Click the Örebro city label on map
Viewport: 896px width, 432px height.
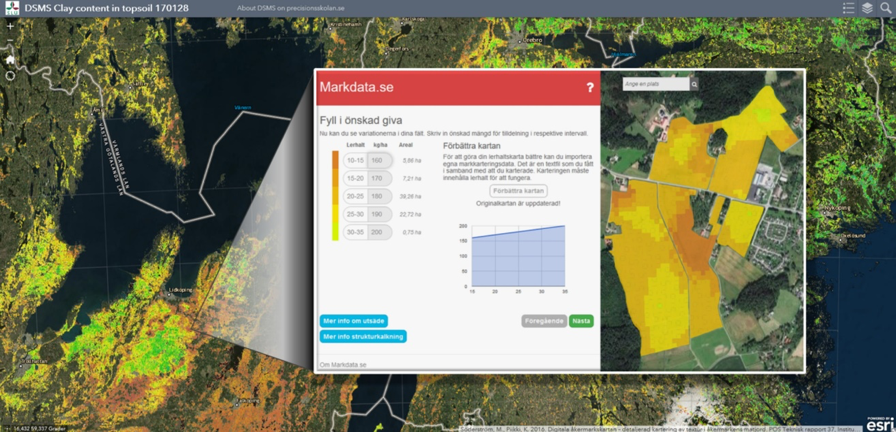(533, 41)
